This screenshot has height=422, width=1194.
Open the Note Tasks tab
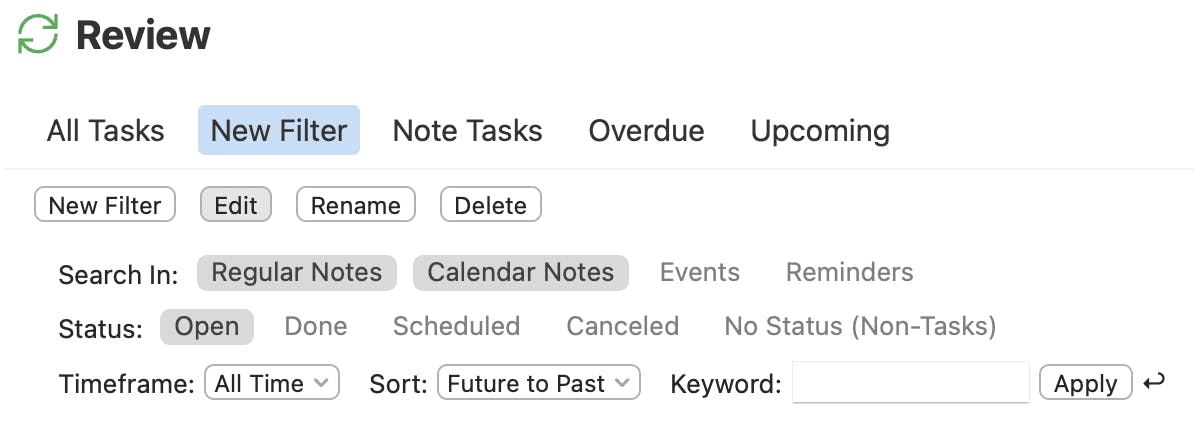(467, 131)
